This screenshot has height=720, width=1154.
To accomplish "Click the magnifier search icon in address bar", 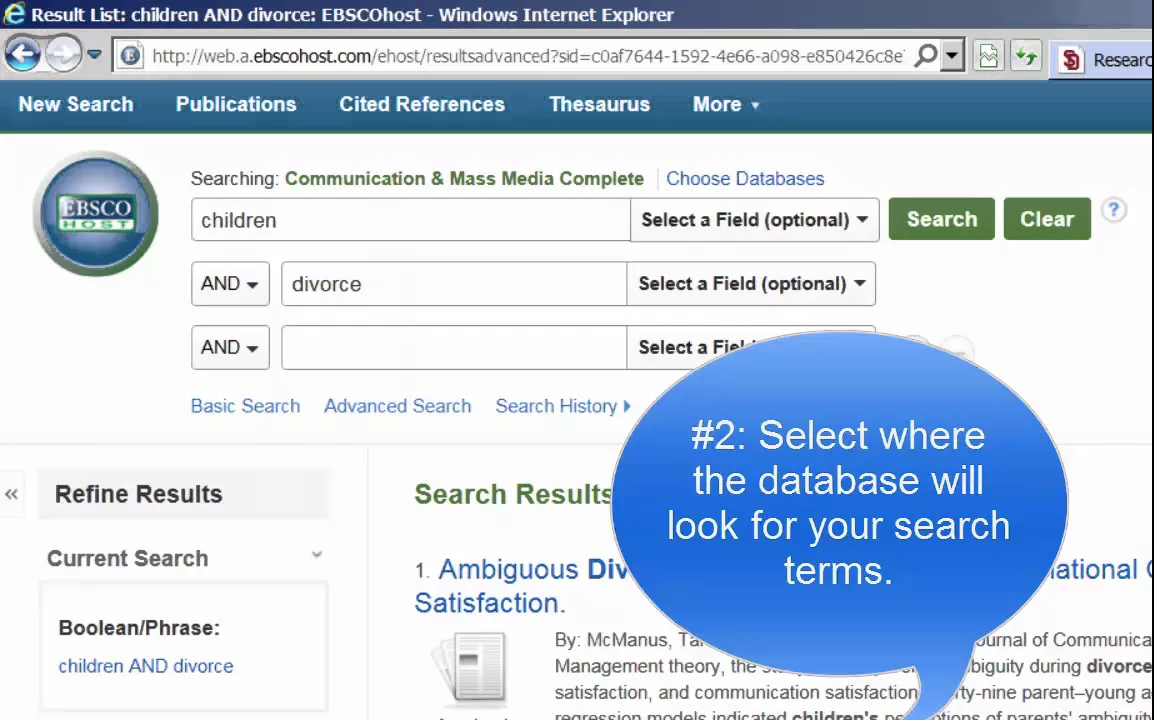I will (x=925, y=55).
